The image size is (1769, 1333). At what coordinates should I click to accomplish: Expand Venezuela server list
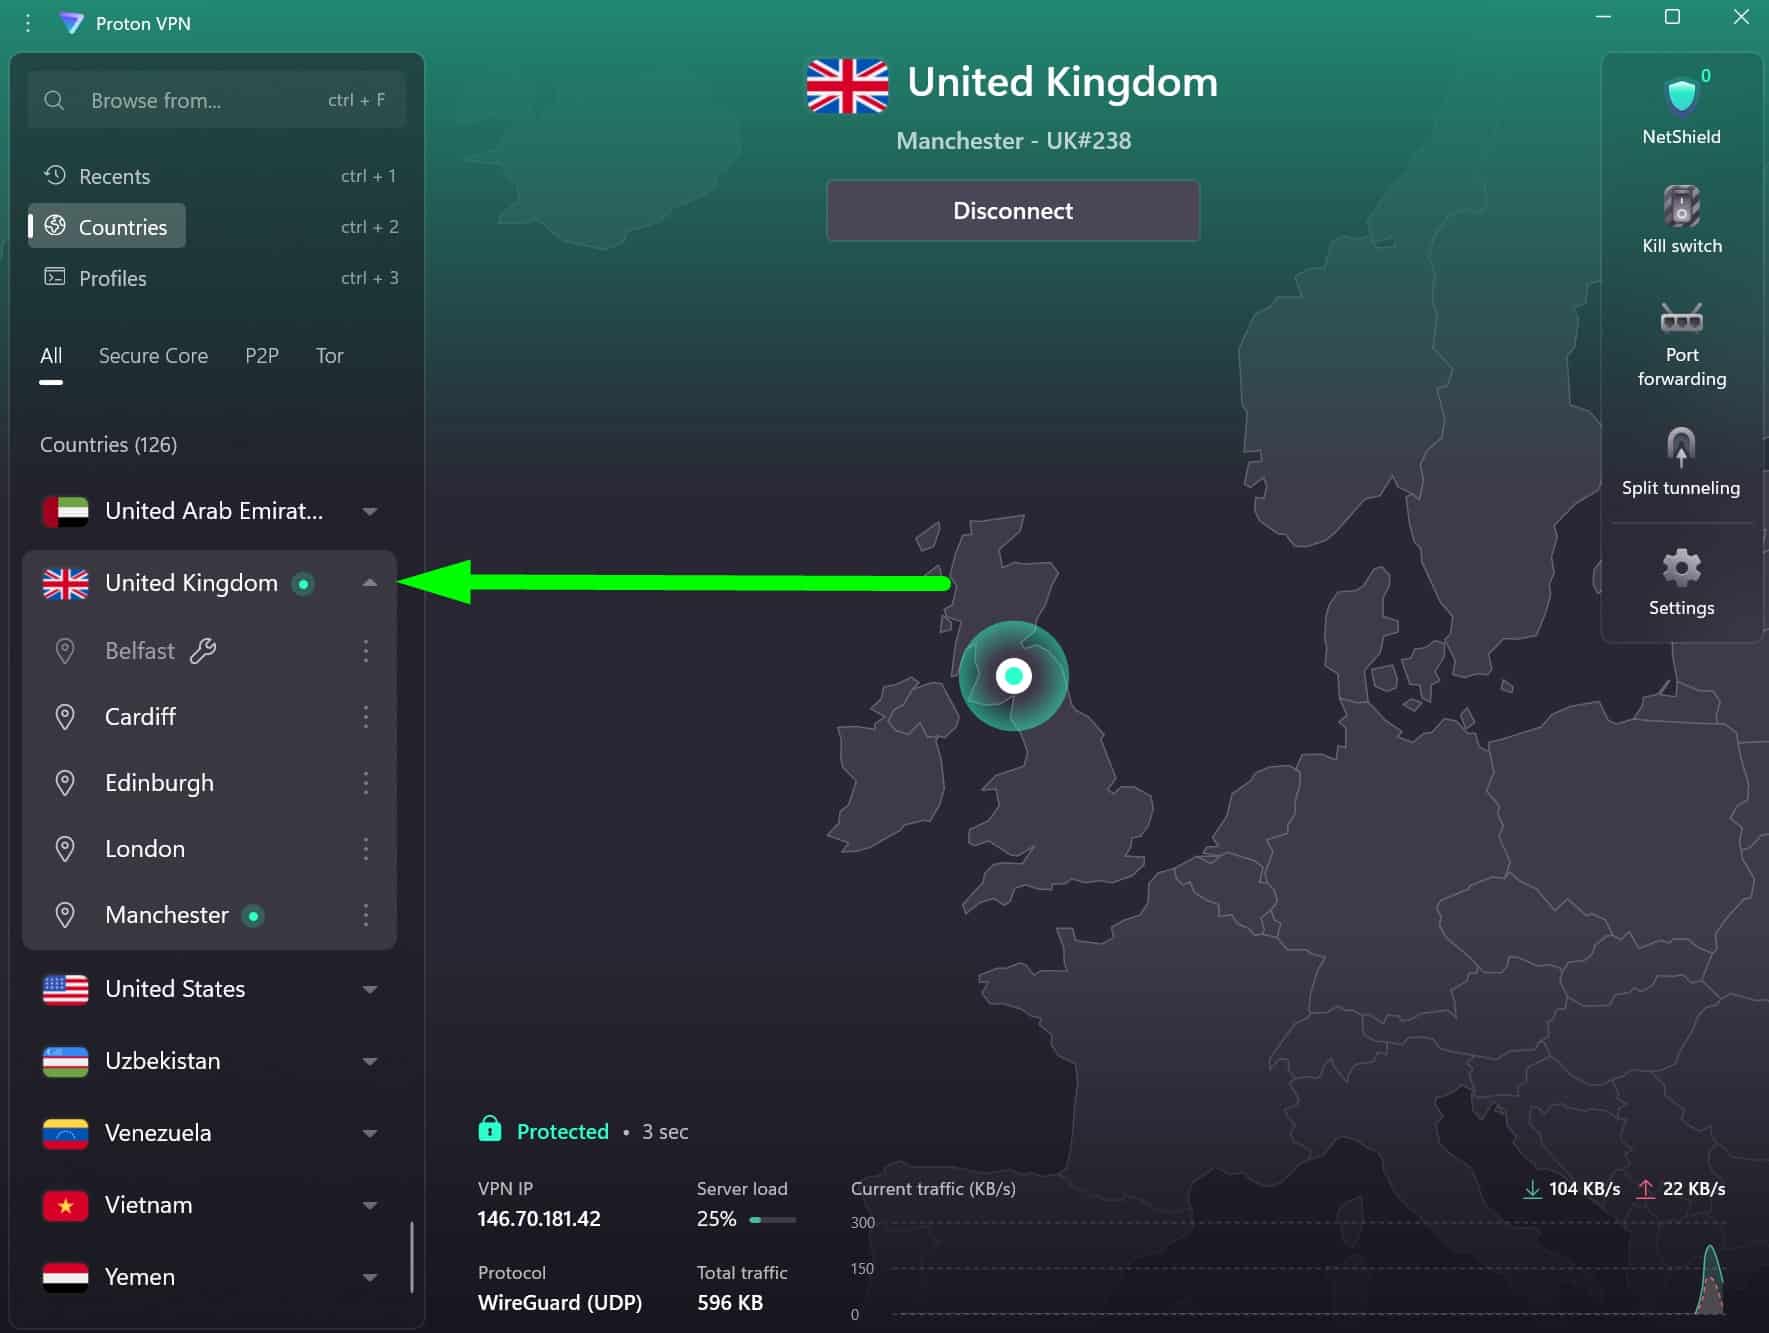[370, 1133]
